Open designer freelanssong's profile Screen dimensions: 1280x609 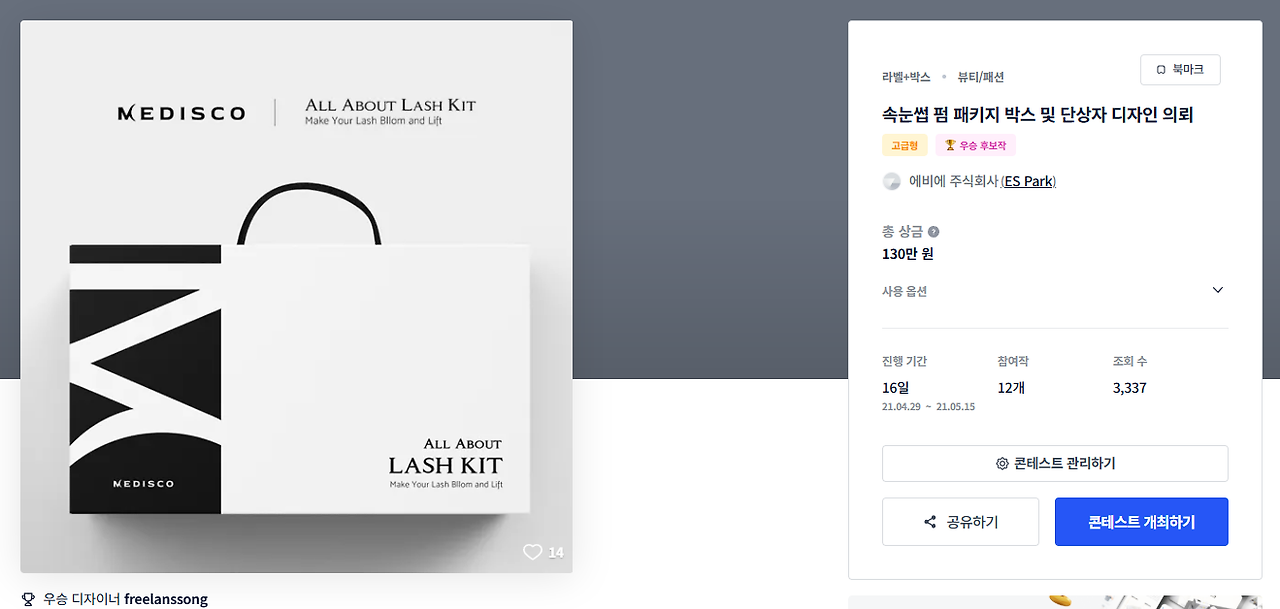(x=166, y=600)
